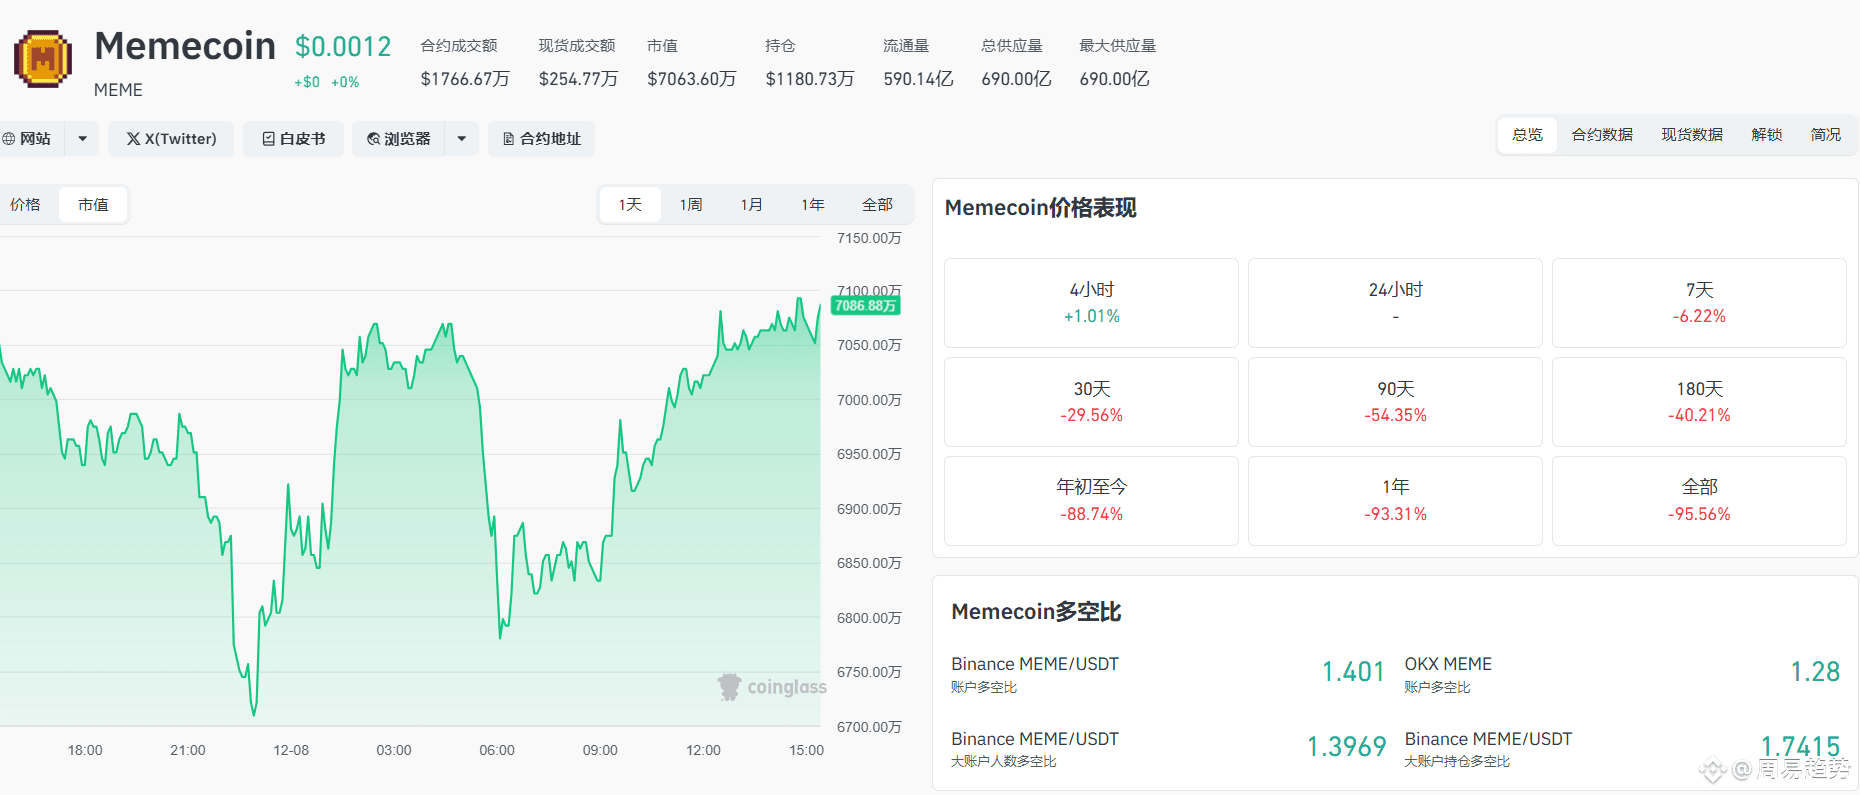
Task: Click the price $0.0012
Action: [343, 47]
